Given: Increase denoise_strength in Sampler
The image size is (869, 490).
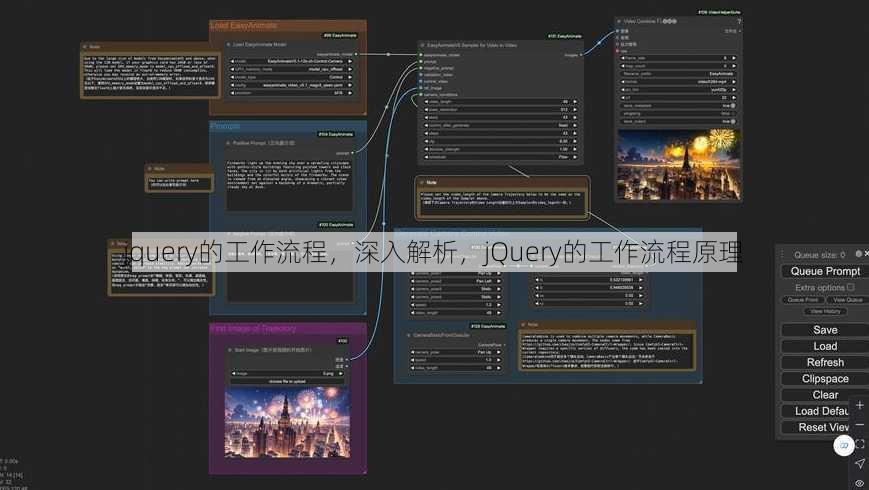Looking at the screenshot, I should [575, 149].
